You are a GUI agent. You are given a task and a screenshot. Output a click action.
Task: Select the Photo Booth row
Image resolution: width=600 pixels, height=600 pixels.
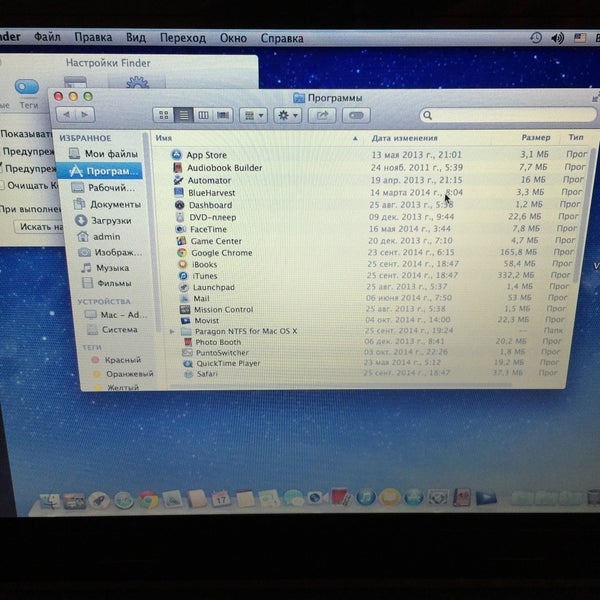point(365,341)
